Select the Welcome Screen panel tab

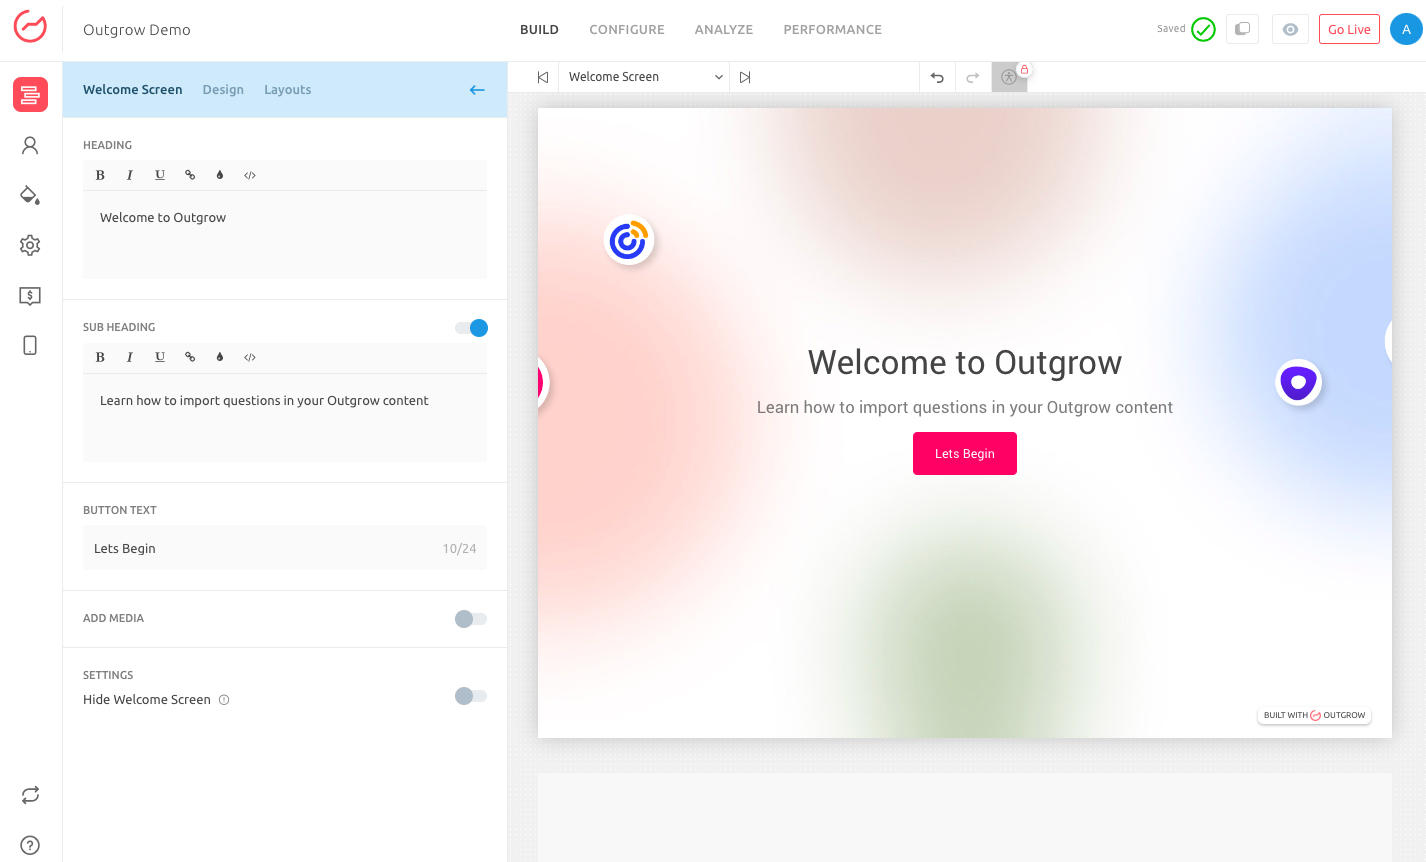[x=133, y=90]
